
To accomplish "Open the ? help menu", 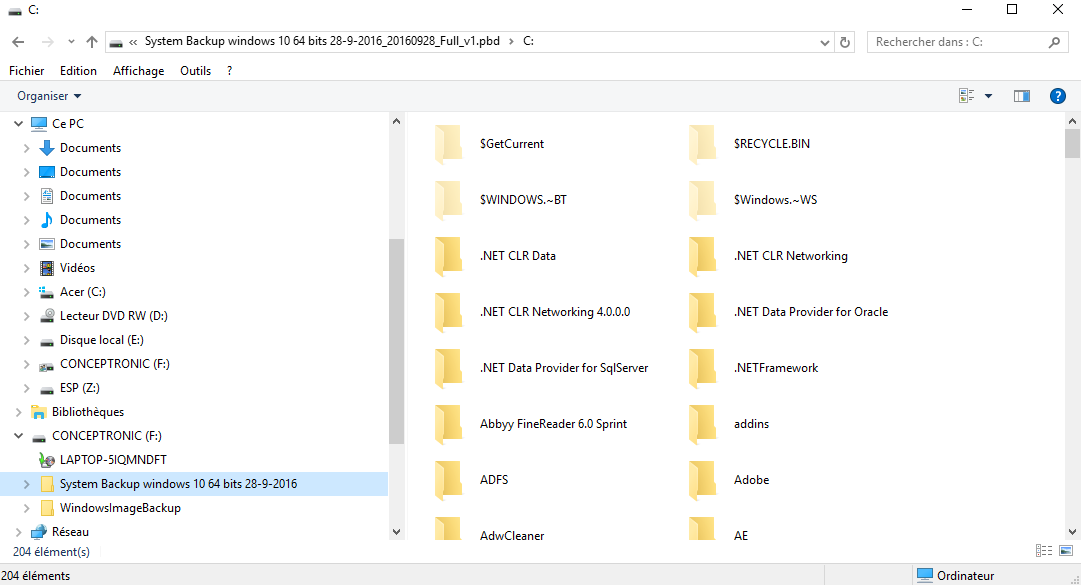I will [230, 71].
